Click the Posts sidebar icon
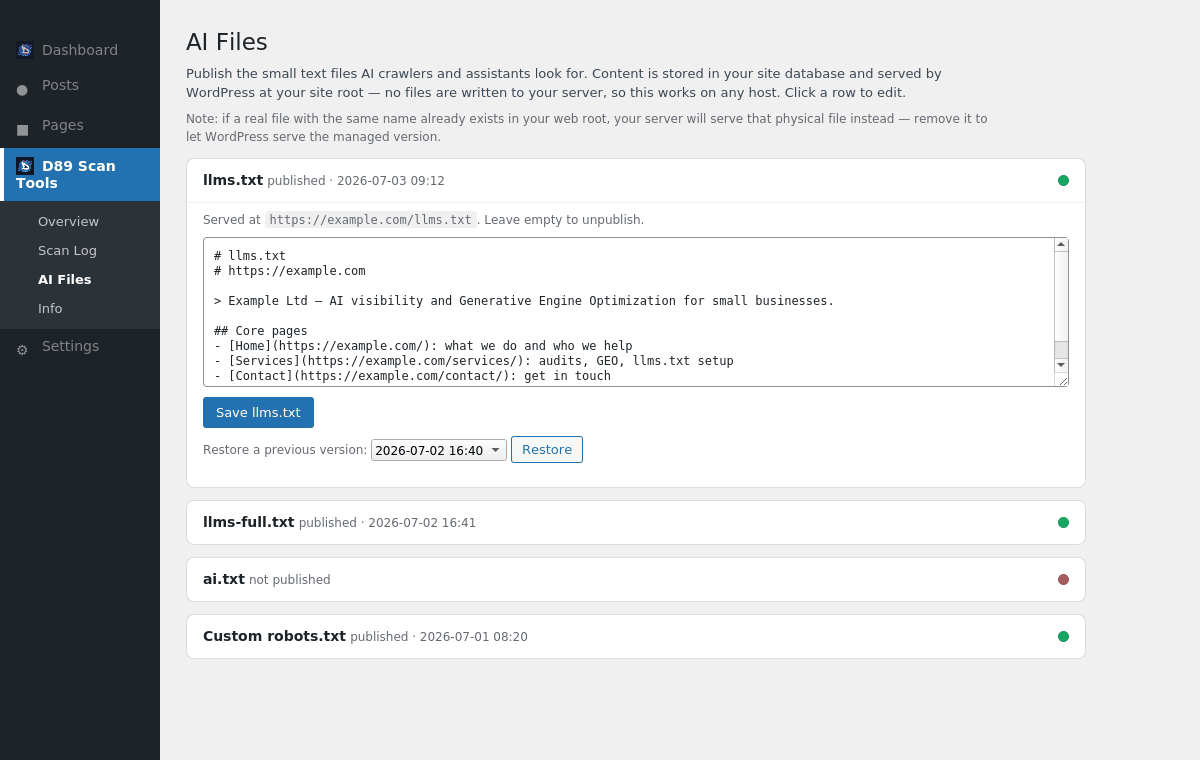This screenshot has height=760, width=1200. (22, 90)
